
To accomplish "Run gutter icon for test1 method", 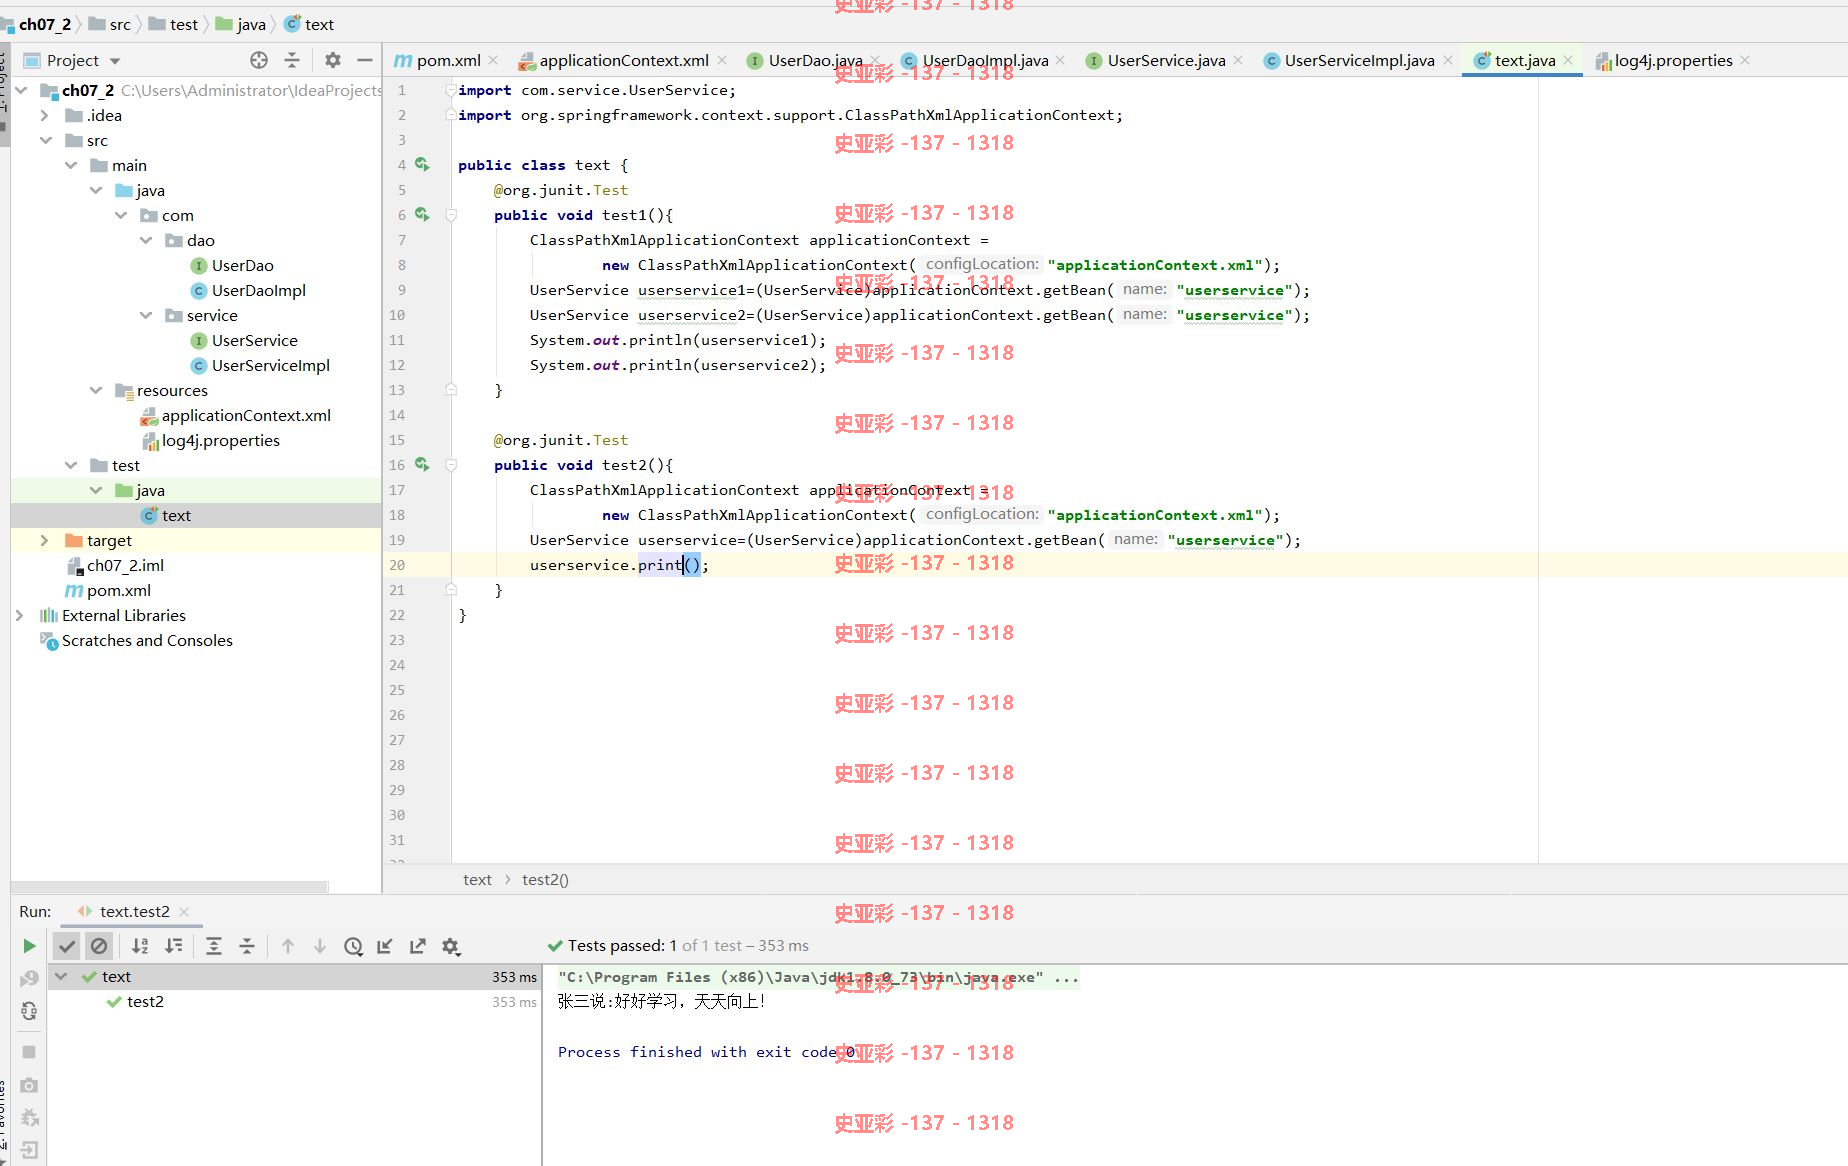I will (x=422, y=214).
